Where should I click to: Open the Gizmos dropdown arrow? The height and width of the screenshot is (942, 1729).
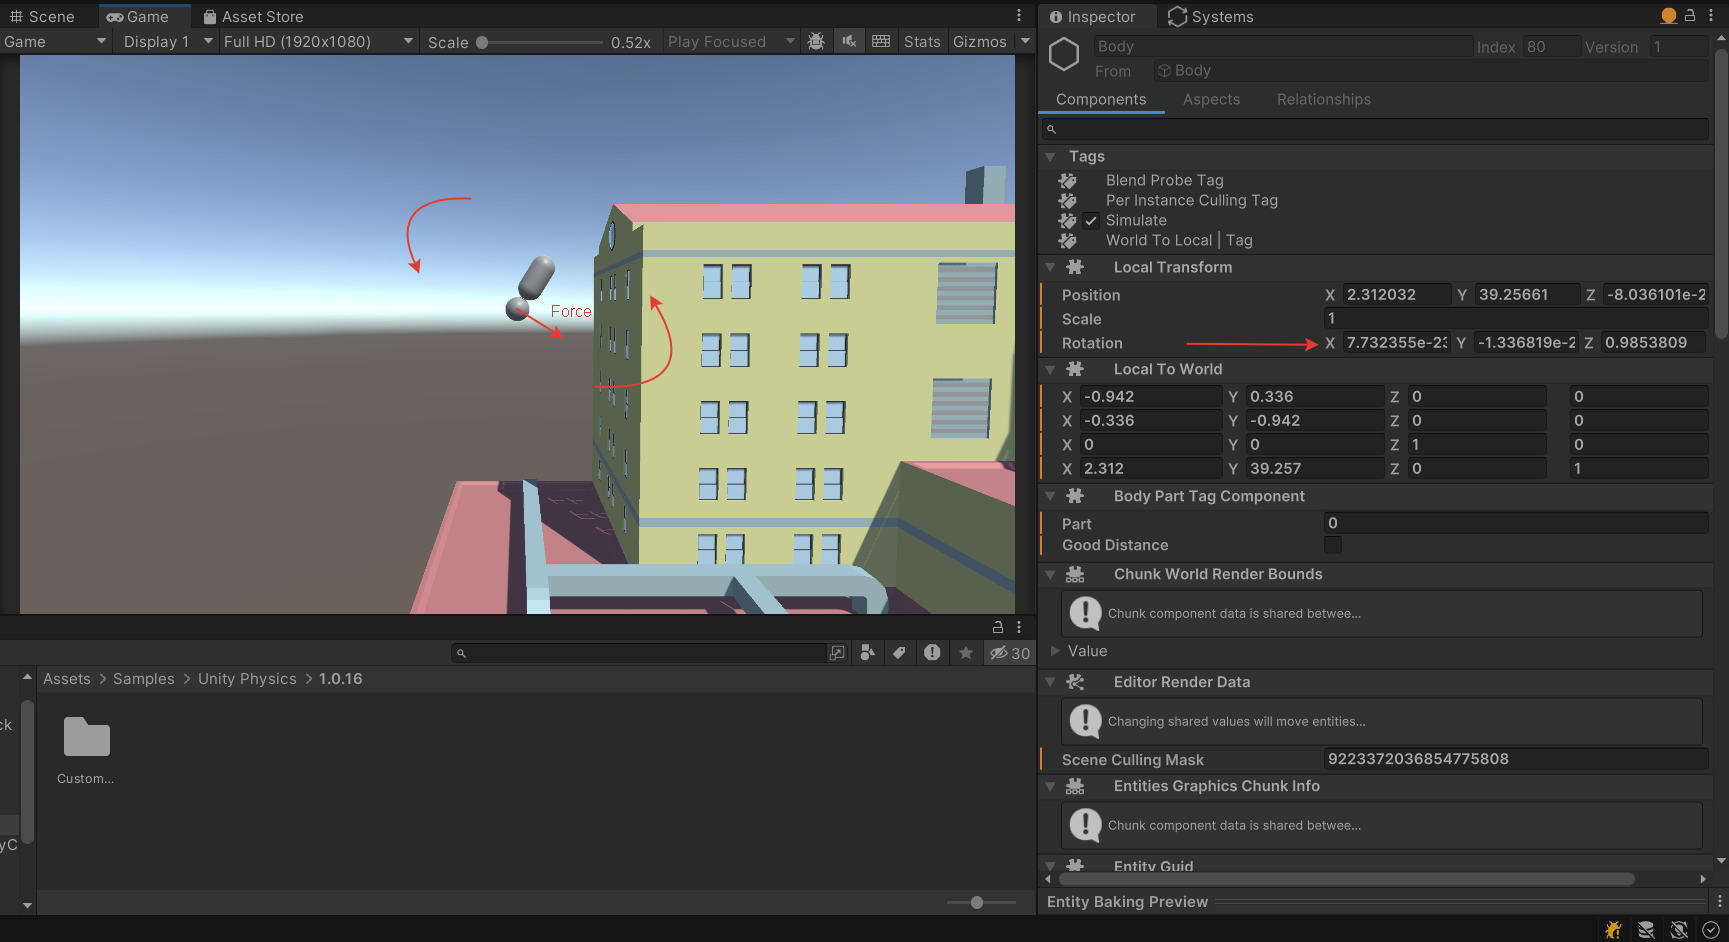1025,41
